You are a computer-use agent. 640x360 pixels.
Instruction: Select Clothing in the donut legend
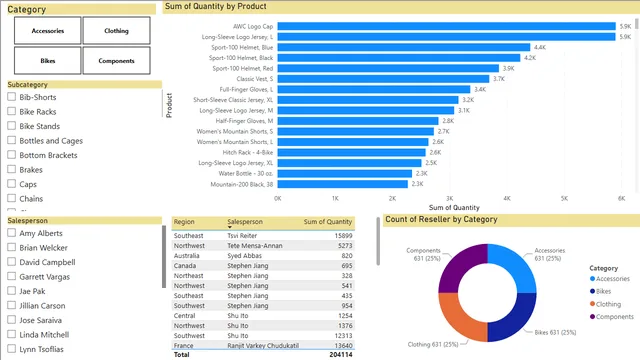click(605, 304)
